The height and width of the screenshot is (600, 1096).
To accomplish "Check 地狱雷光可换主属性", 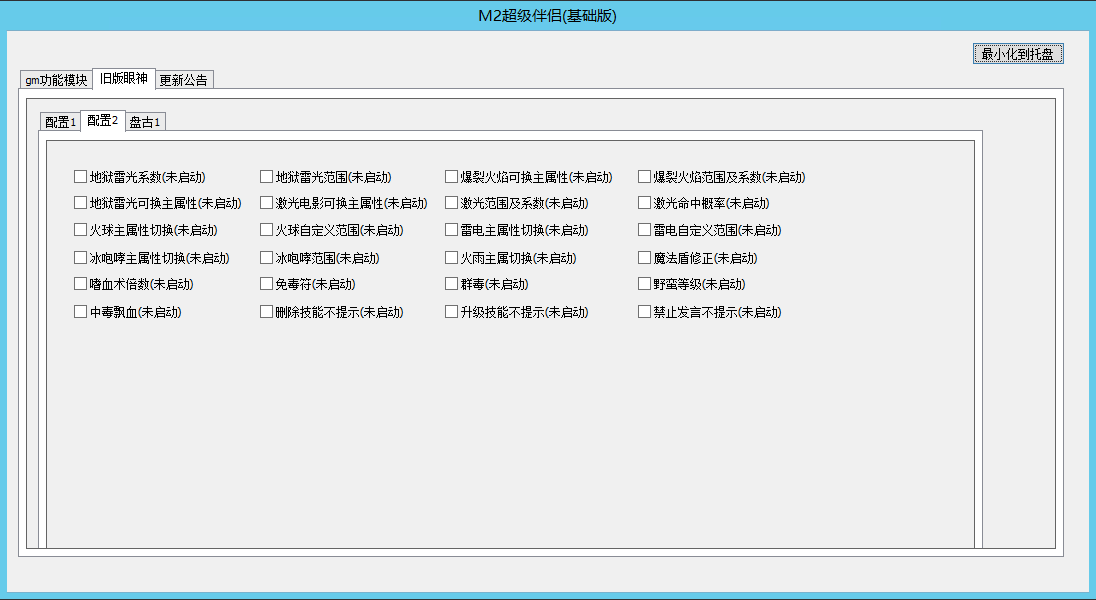I will pyautogui.click(x=80, y=203).
